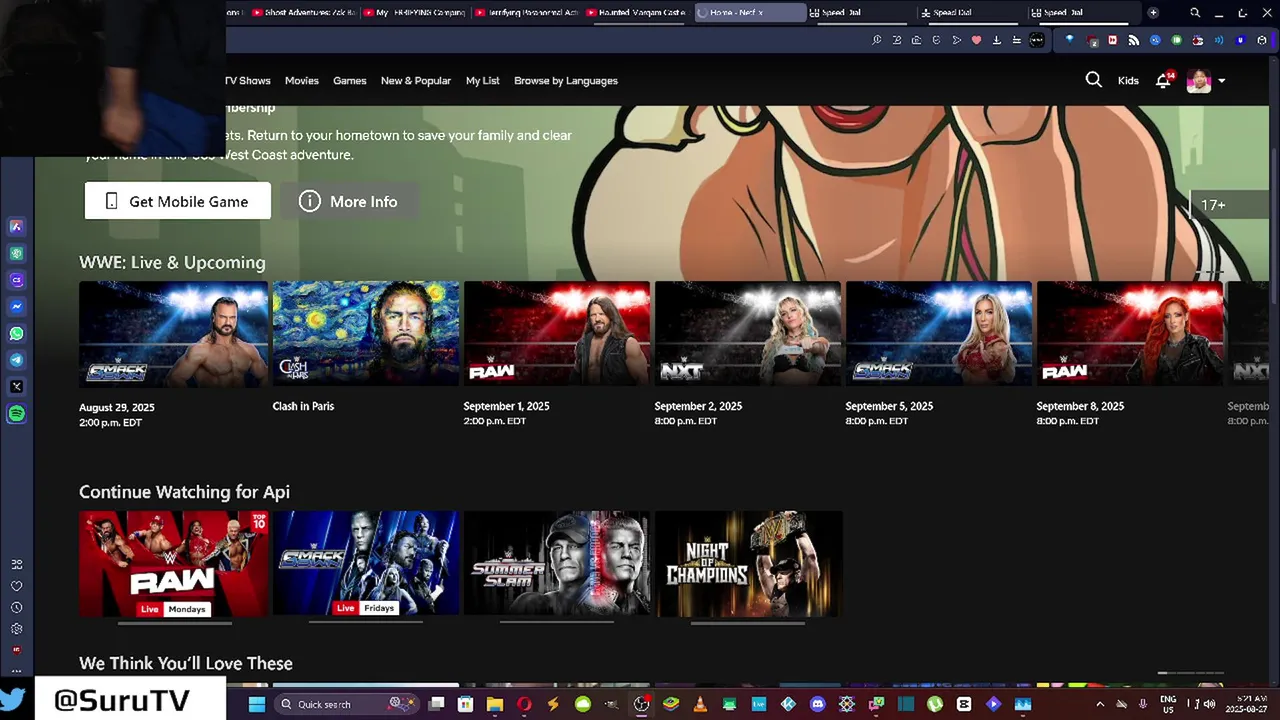Open the RAW September 8 event card

1129,333
